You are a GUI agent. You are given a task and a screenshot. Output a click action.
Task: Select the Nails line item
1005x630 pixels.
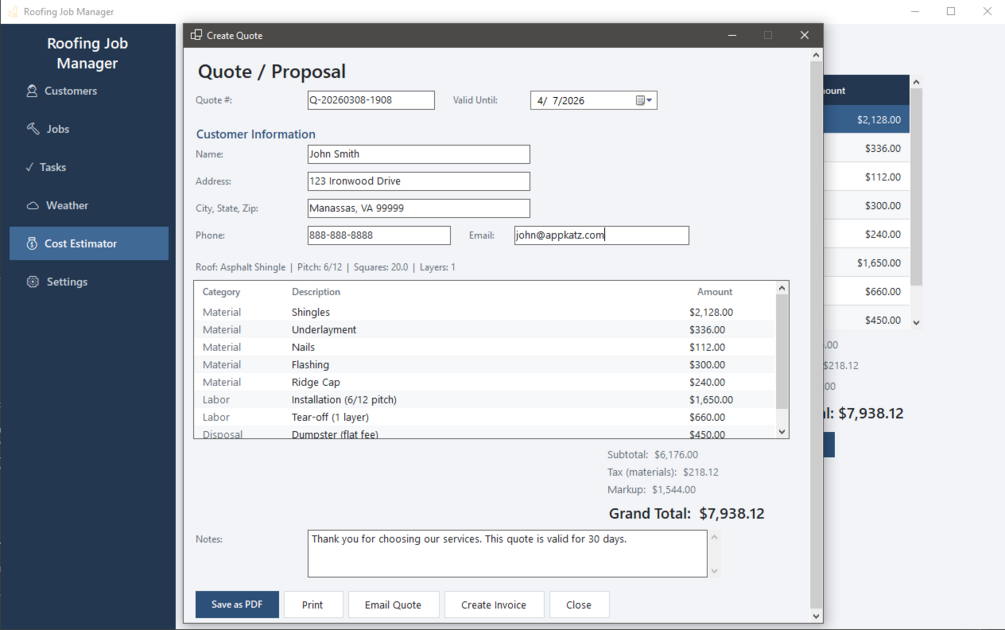point(485,347)
